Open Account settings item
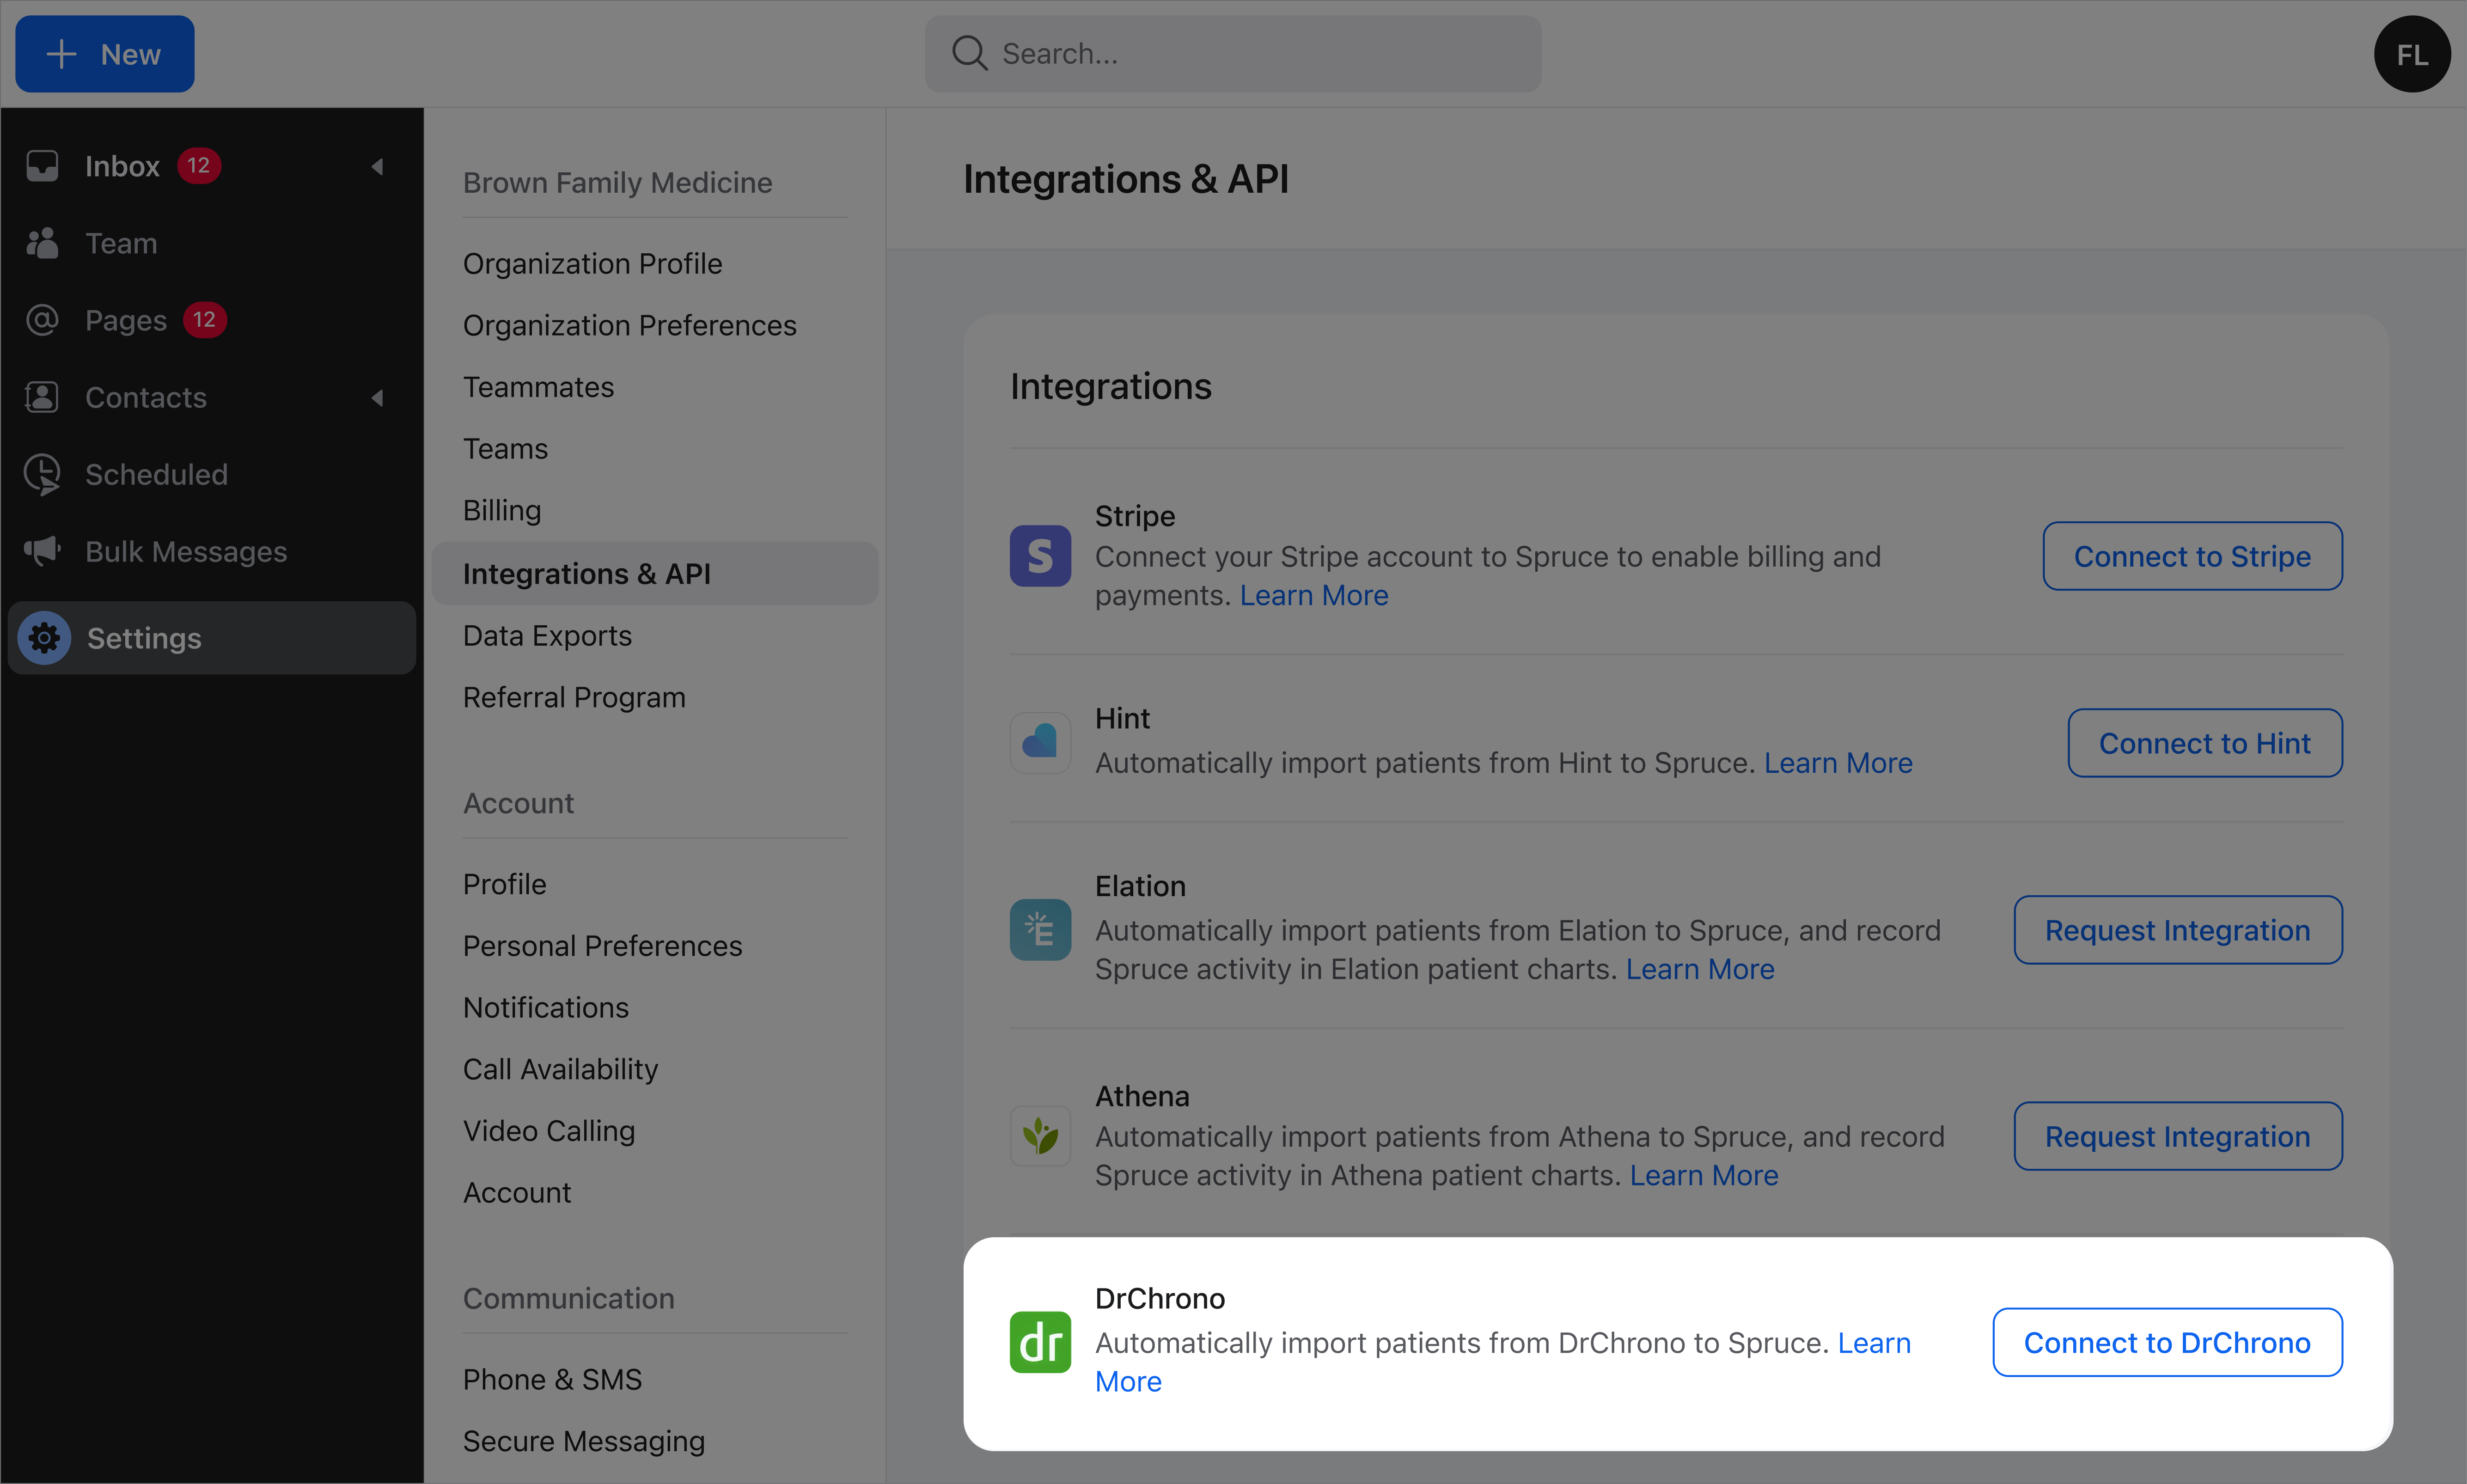2467x1484 pixels. point(517,1193)
